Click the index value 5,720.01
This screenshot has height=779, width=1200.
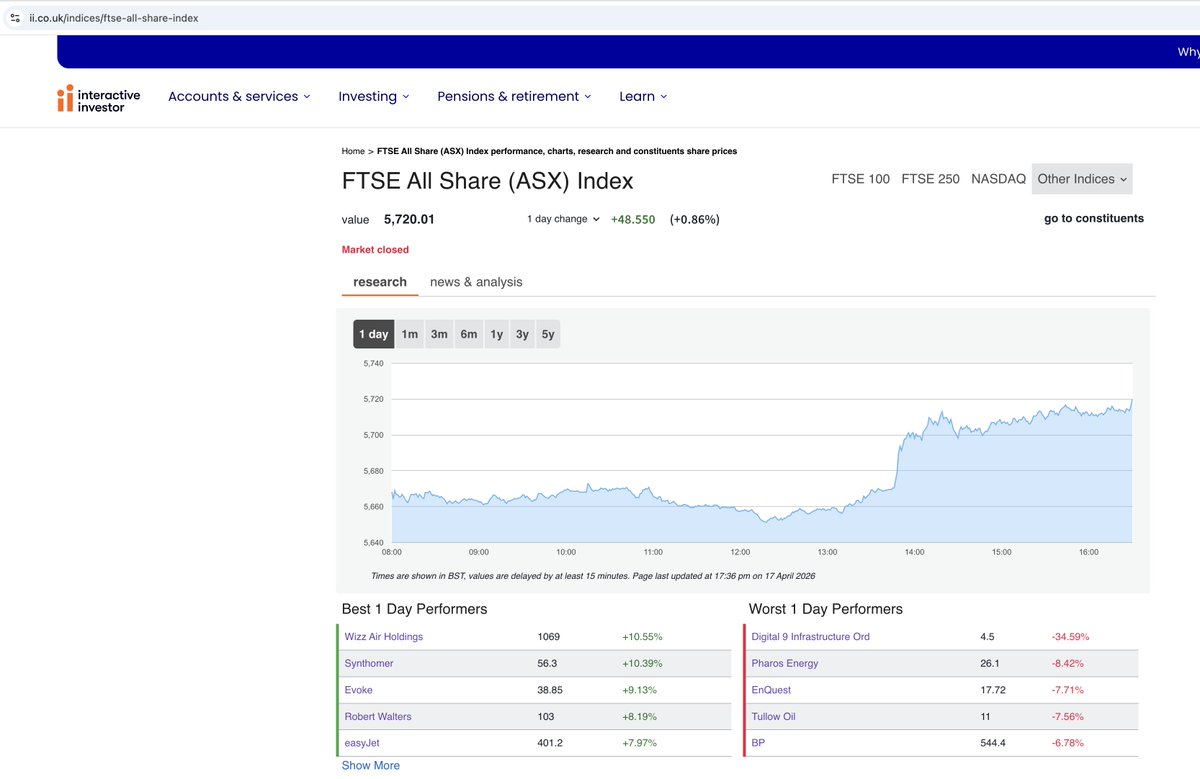coord(409,219)
